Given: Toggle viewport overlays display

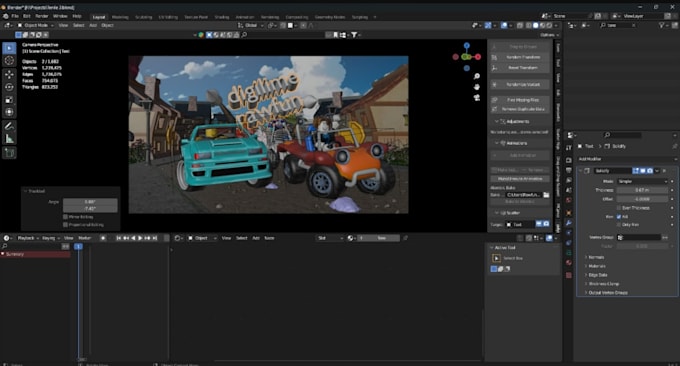Looking at the screenshot, I should pos(504,25).
